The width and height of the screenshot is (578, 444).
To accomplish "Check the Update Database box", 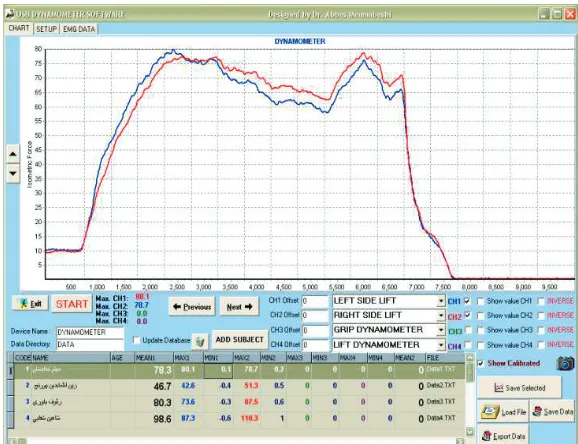I will click(x=136, y=340).
